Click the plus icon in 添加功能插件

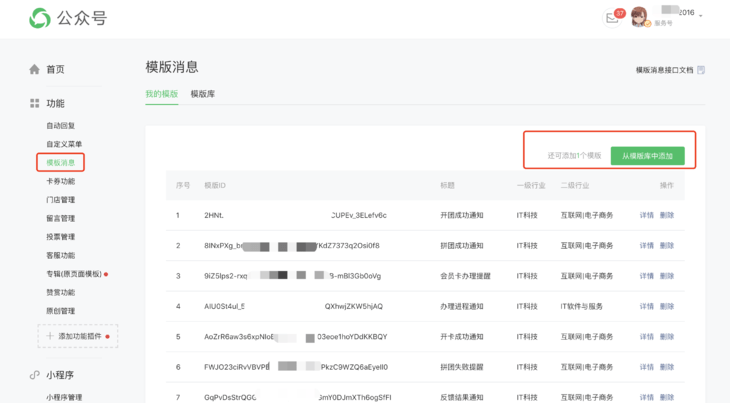[50, 337]
